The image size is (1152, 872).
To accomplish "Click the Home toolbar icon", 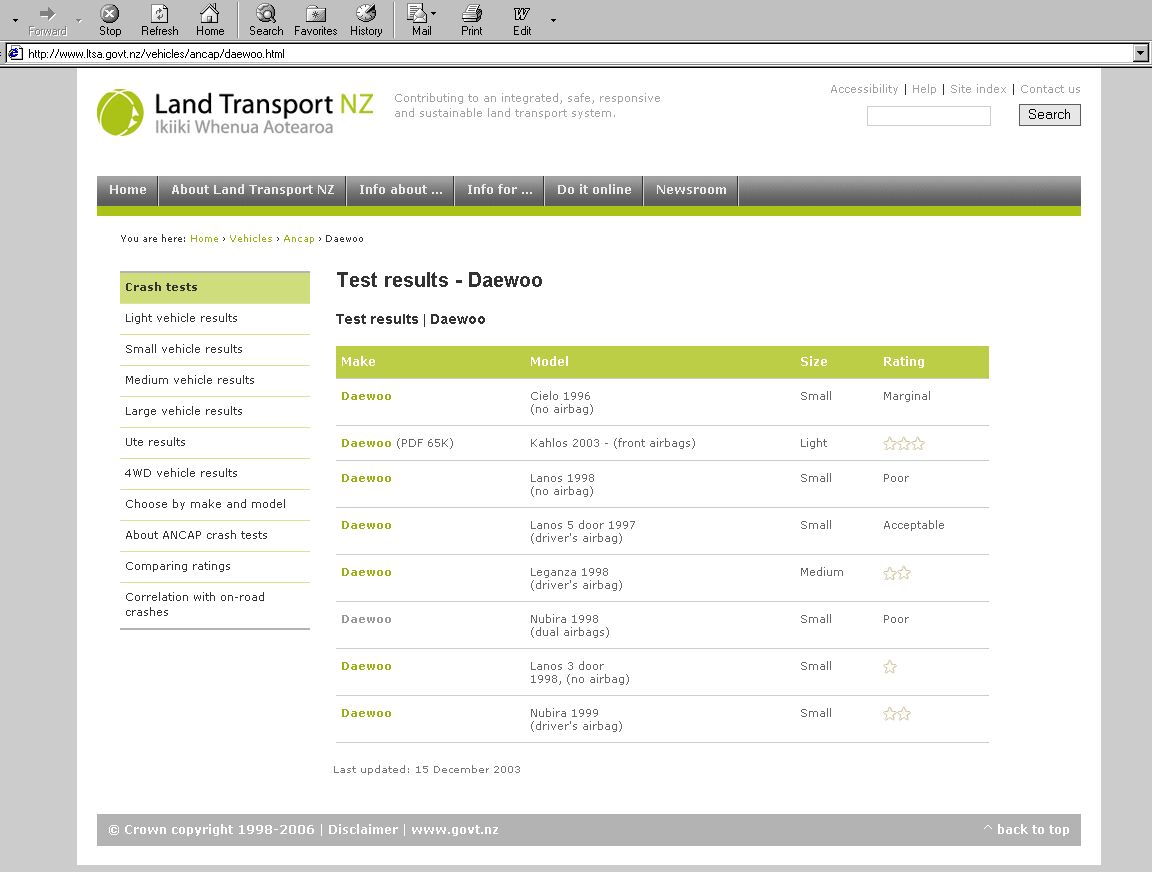I will tap(210, 20).
